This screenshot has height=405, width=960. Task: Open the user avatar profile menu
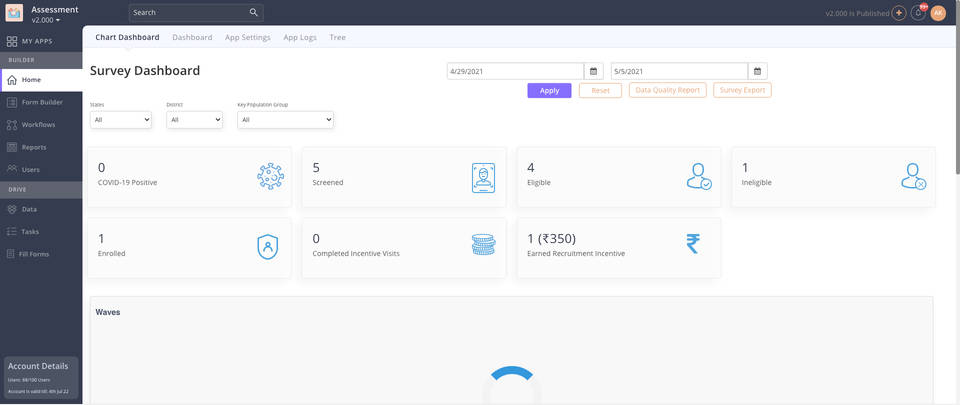[938, 13]
